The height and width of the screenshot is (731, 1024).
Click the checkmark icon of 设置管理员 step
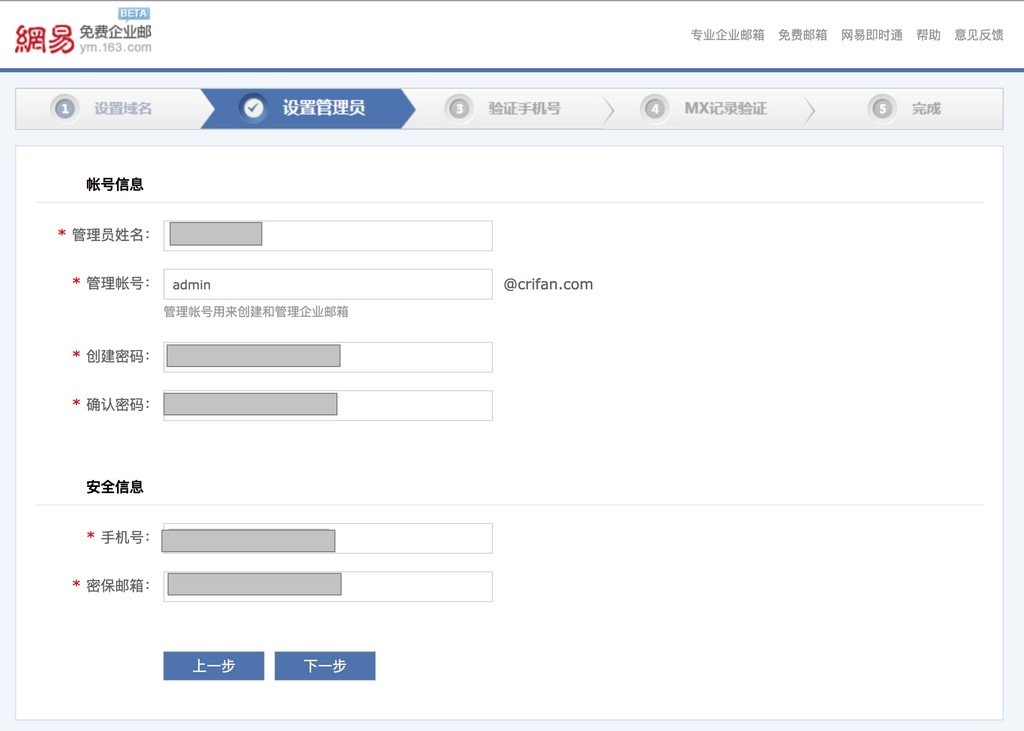pos(253,108)
